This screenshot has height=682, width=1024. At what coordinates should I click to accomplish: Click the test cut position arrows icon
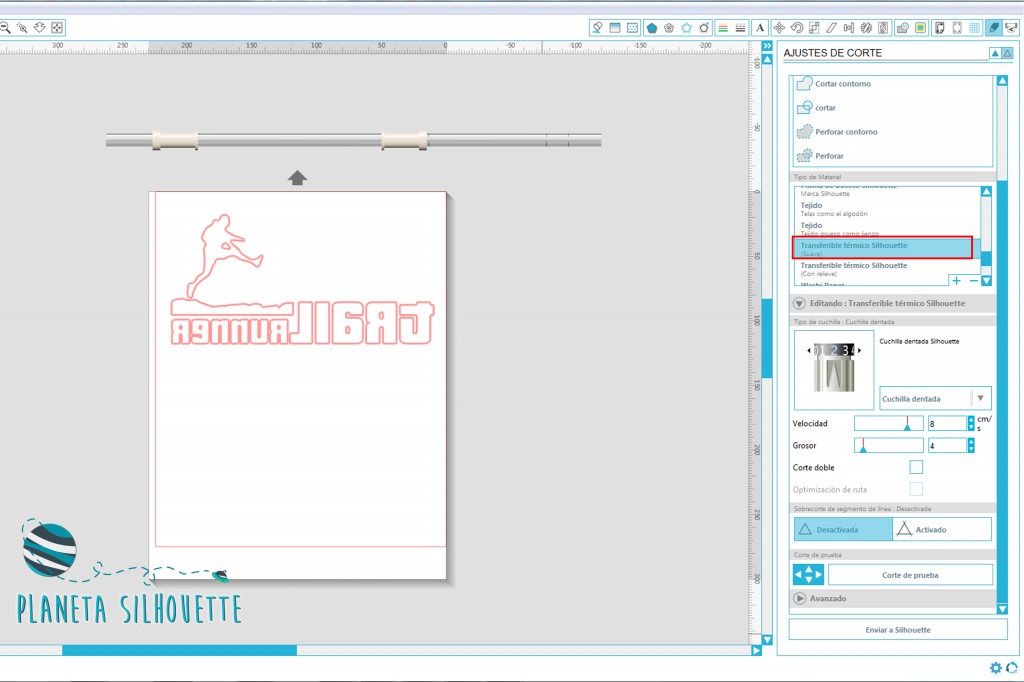tap(808, 575)
